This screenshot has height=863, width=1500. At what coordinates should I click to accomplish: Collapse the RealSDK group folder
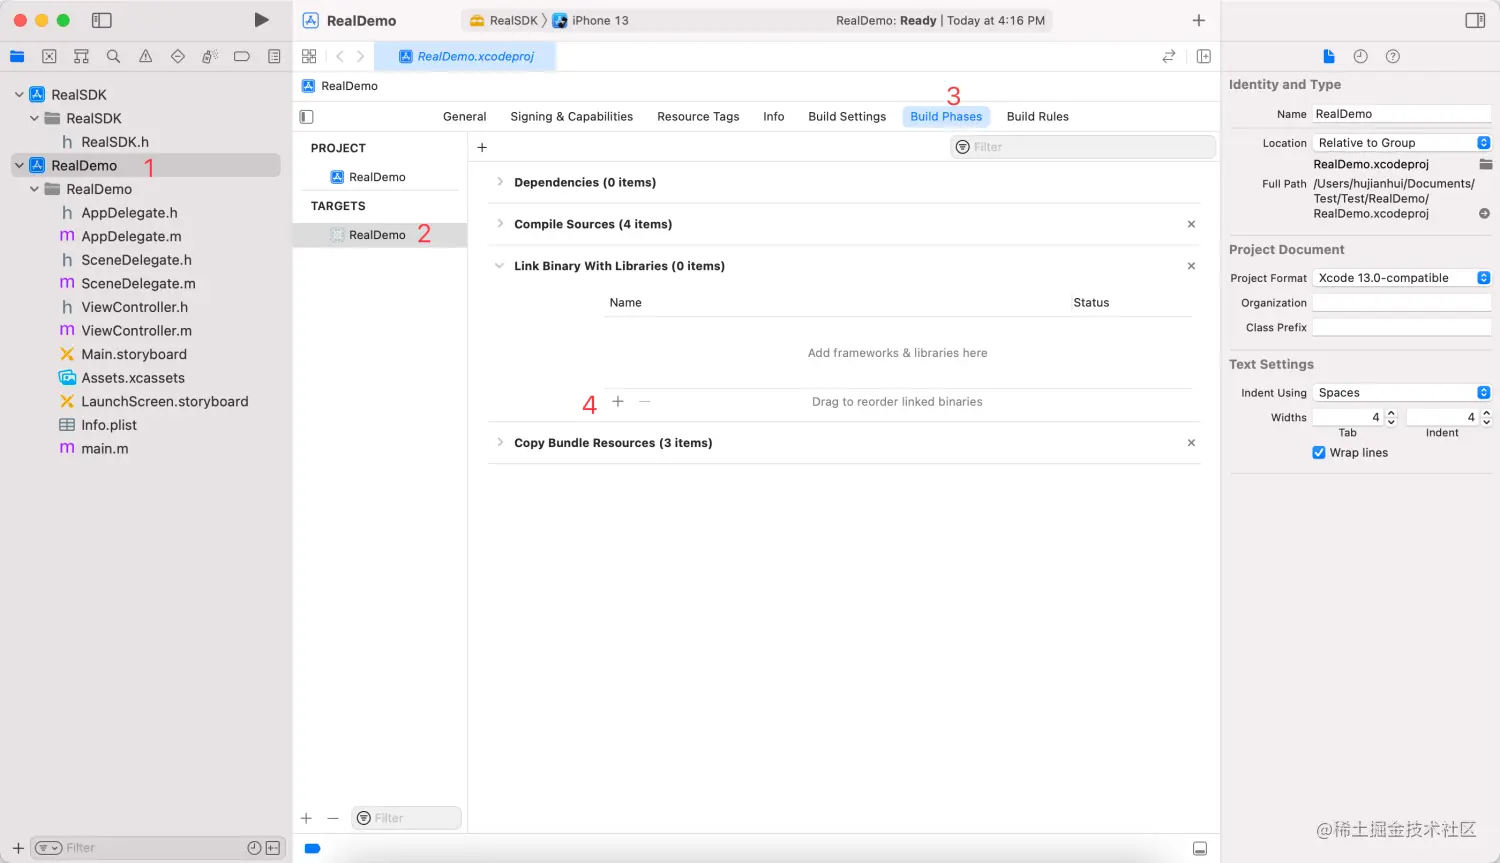34,118
